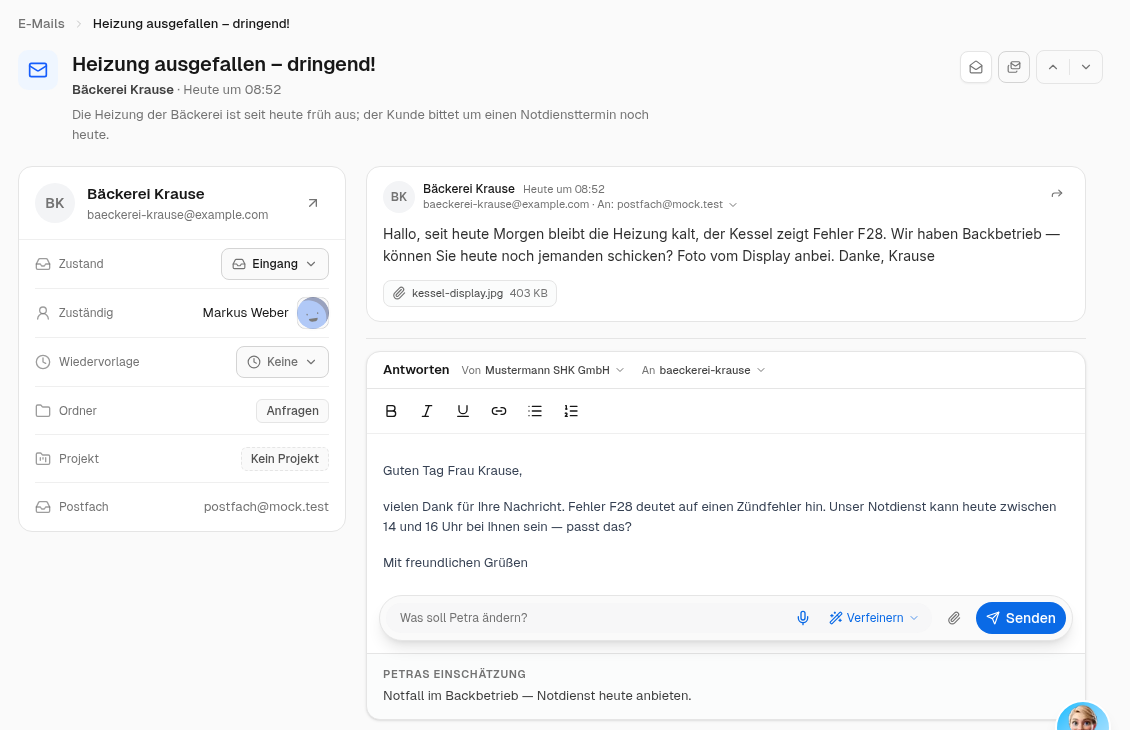Insert a link using the link icon

(499, 411)
